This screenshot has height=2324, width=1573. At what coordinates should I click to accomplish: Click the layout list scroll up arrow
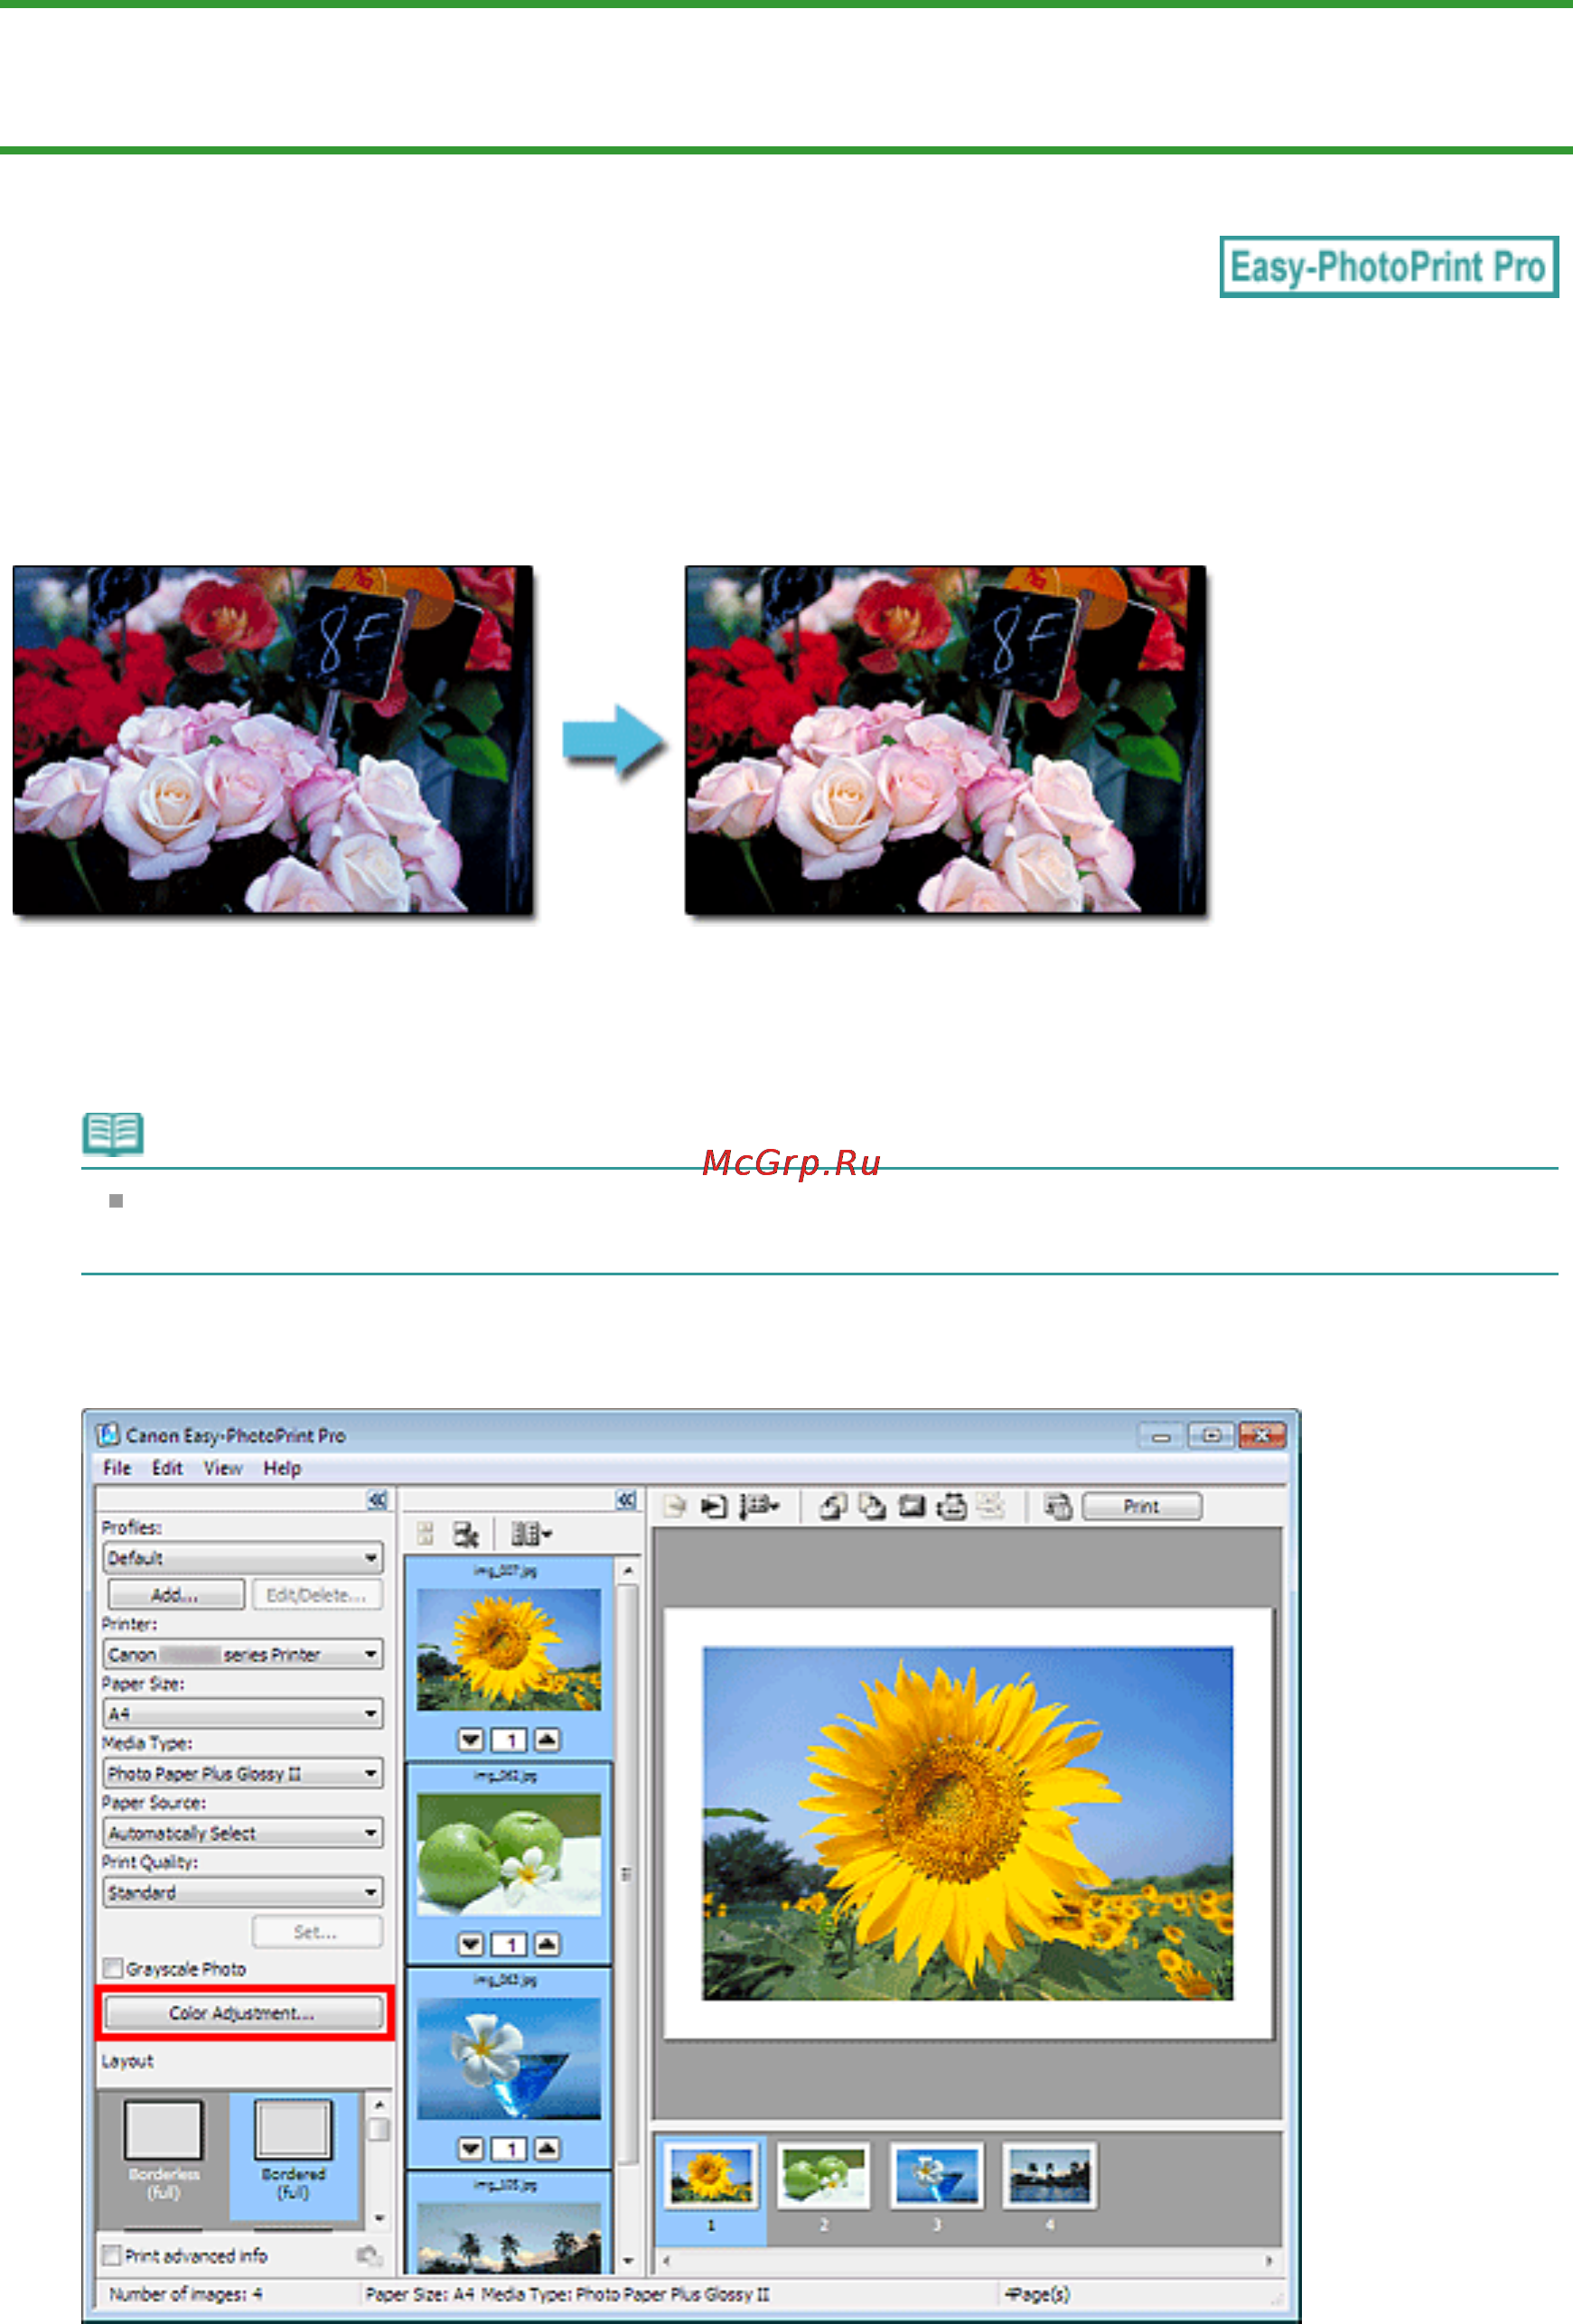pos(379,2105)
